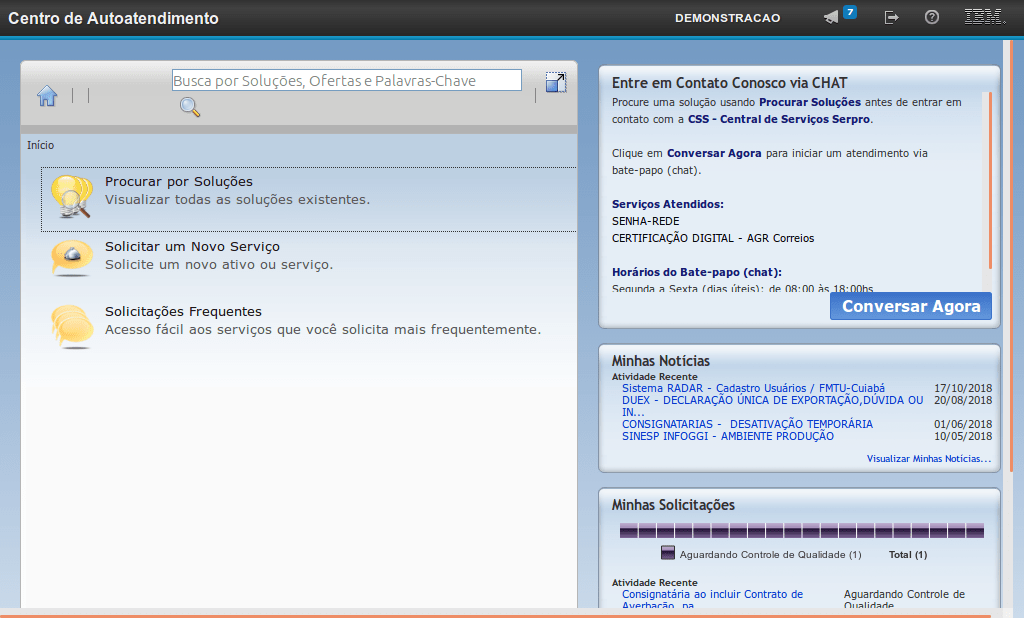Click the page's right-edge vertical scrollbar
The width and height of the screenshot is (1024, 618).
[1012, 255]
